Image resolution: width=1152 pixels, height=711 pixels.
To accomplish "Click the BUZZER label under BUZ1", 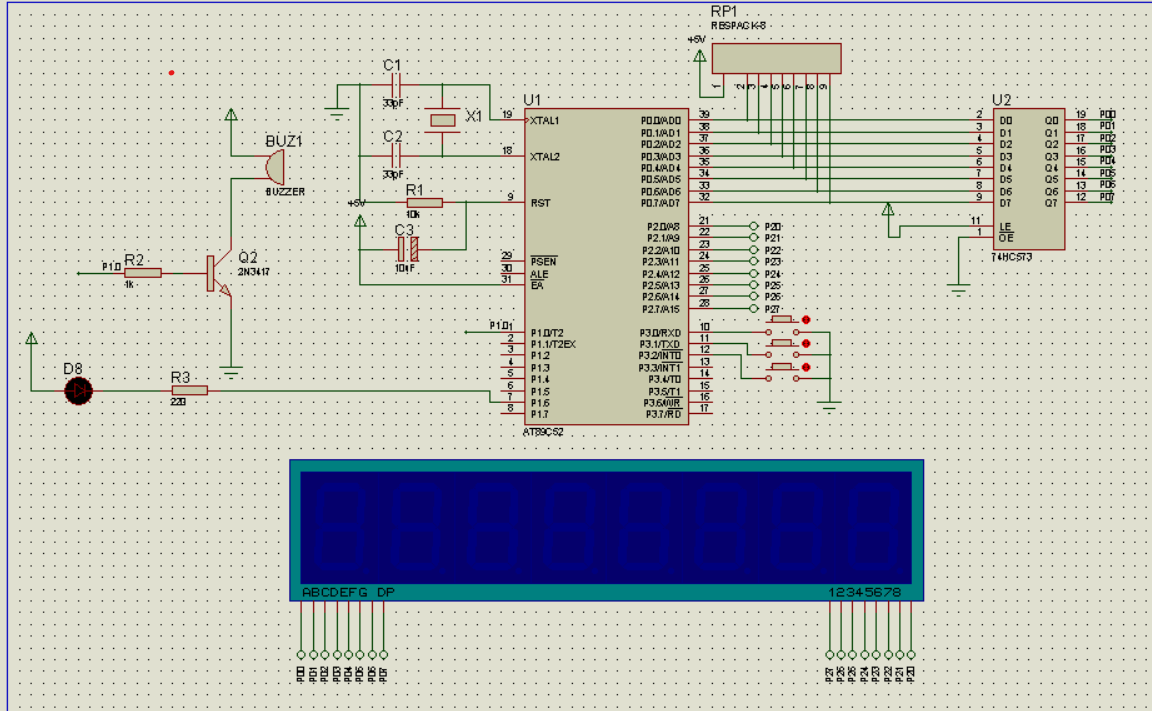I will point(285,192).
